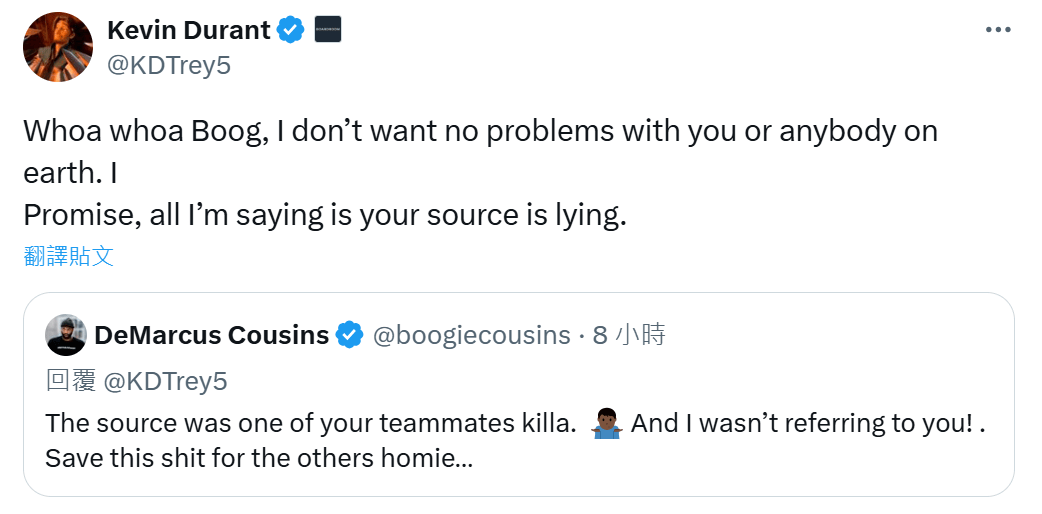Click the 翻譯貼文 translate link
The height and width of the screenshot is (514, 1042).
click(x=69, y=256)
